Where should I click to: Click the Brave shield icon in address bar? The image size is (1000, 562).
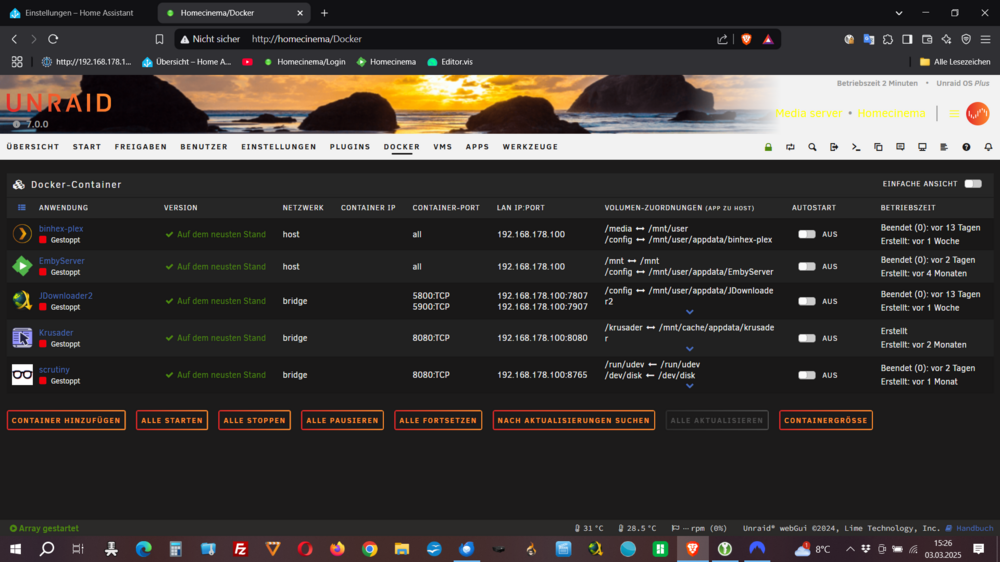tap(746, 39)
